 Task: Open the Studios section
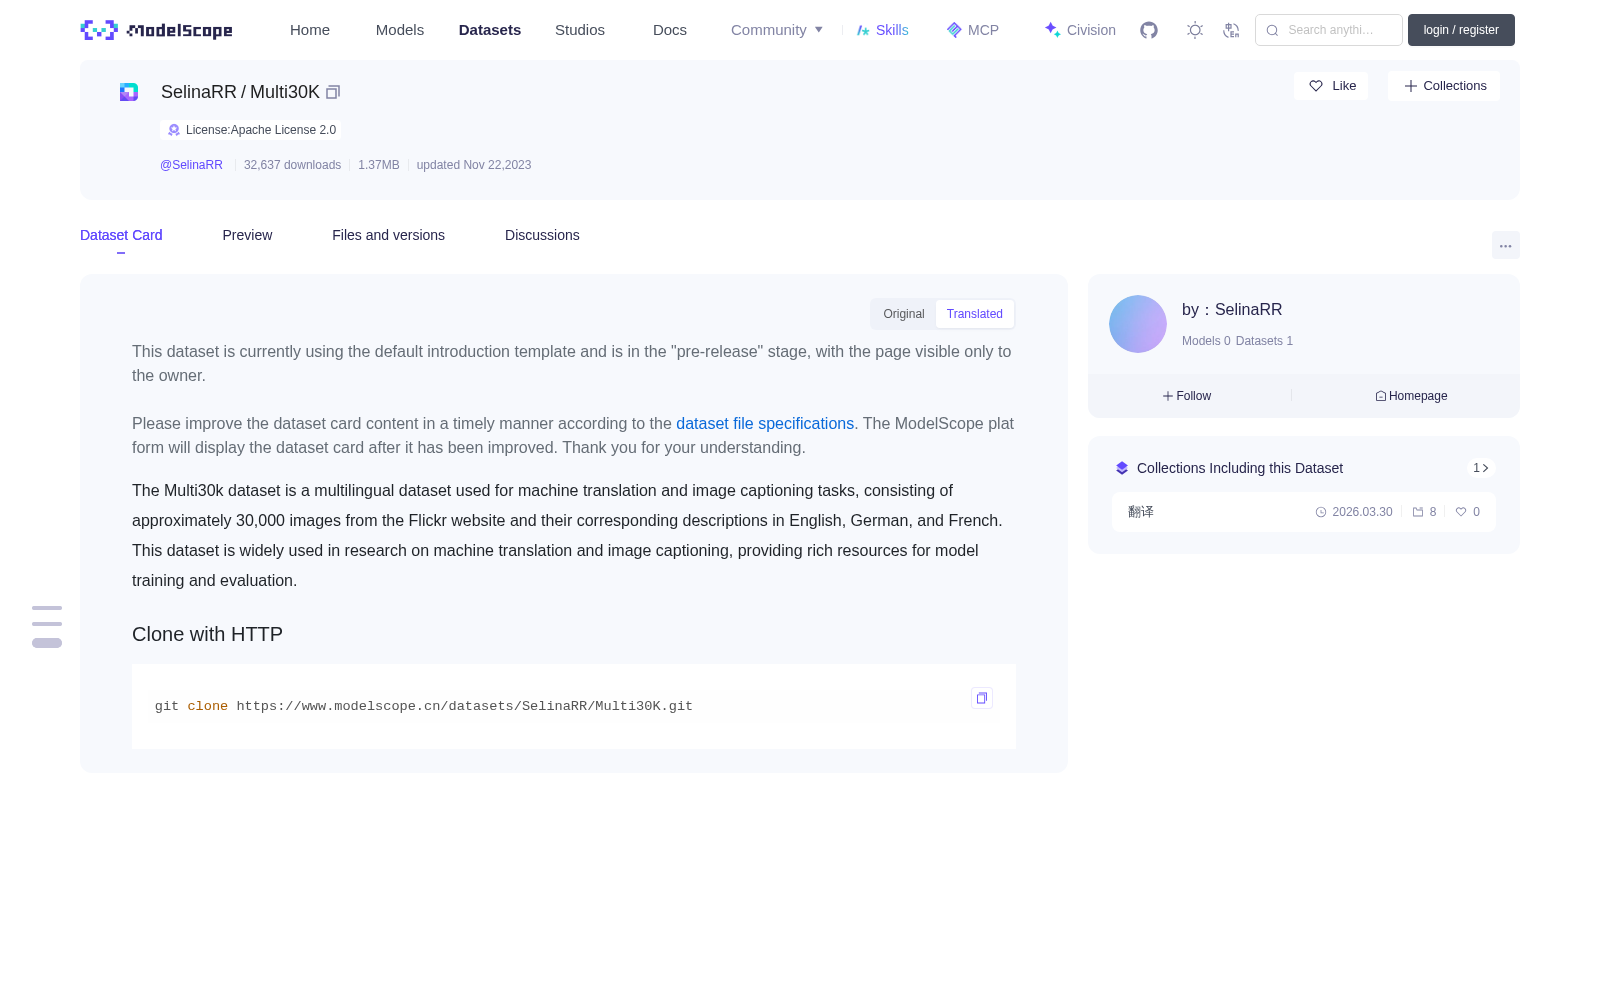[580, 30]
